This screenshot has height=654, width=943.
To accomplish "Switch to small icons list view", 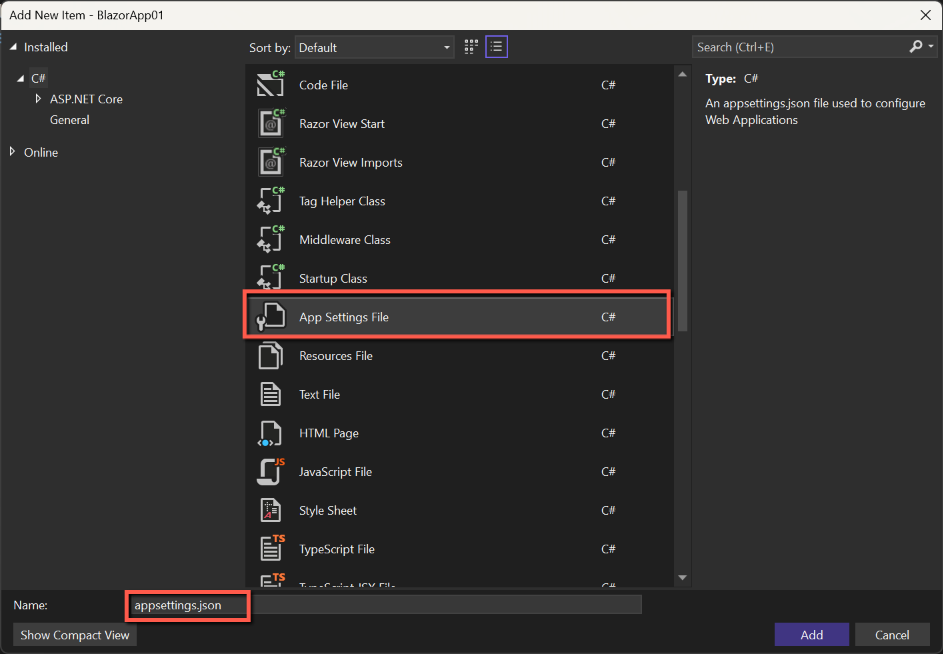I will [x=496, y=47].
